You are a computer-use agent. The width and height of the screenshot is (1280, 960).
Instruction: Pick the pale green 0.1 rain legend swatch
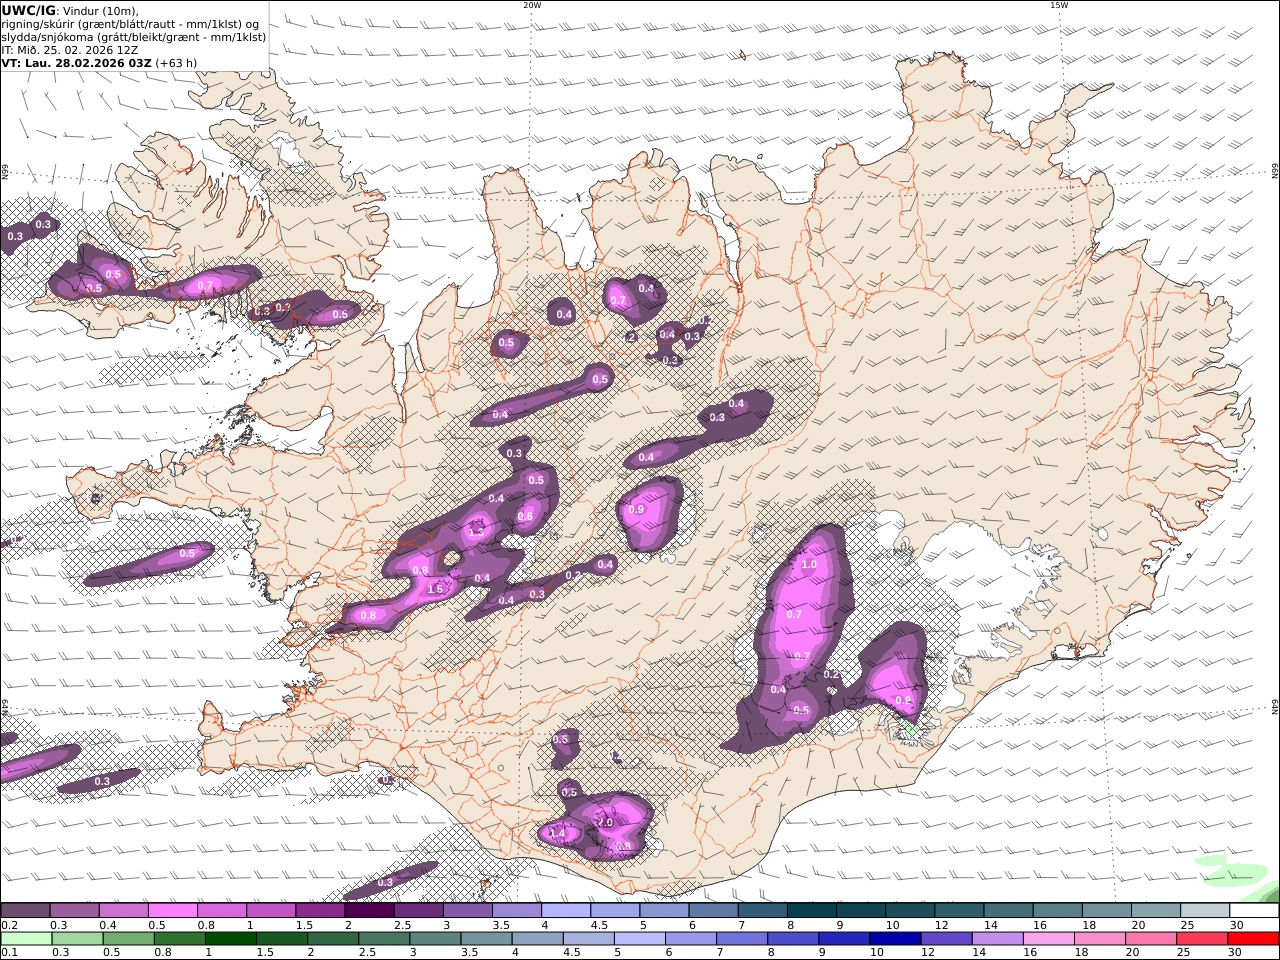pos(25,939)
